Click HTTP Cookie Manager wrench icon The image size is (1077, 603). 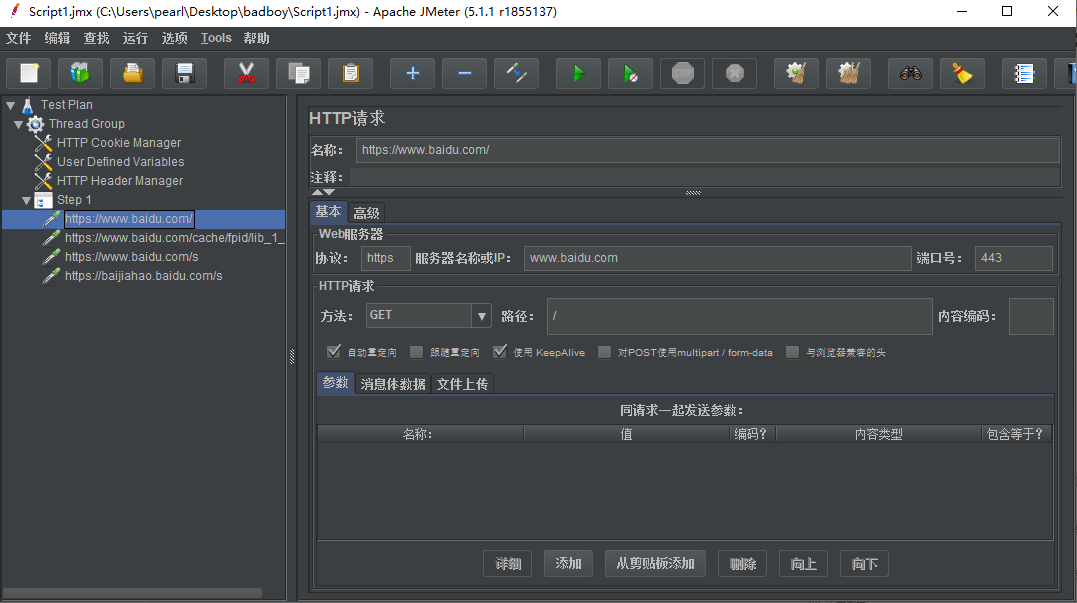click(43, 143)
